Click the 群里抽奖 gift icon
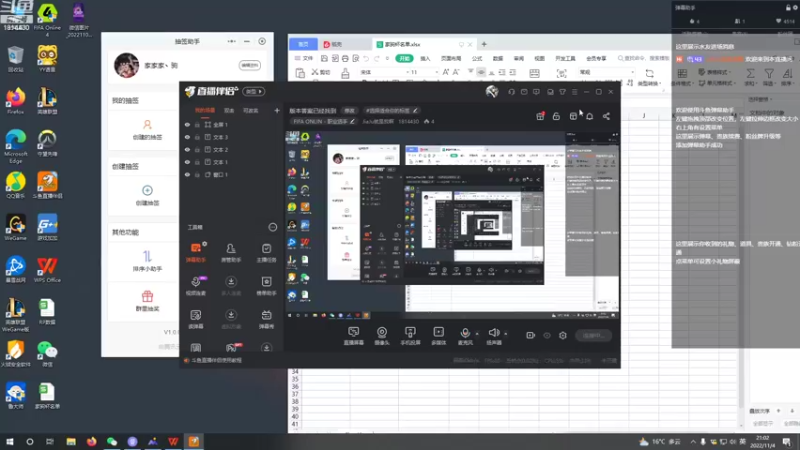Screen dimensions: 800x450 147,296
